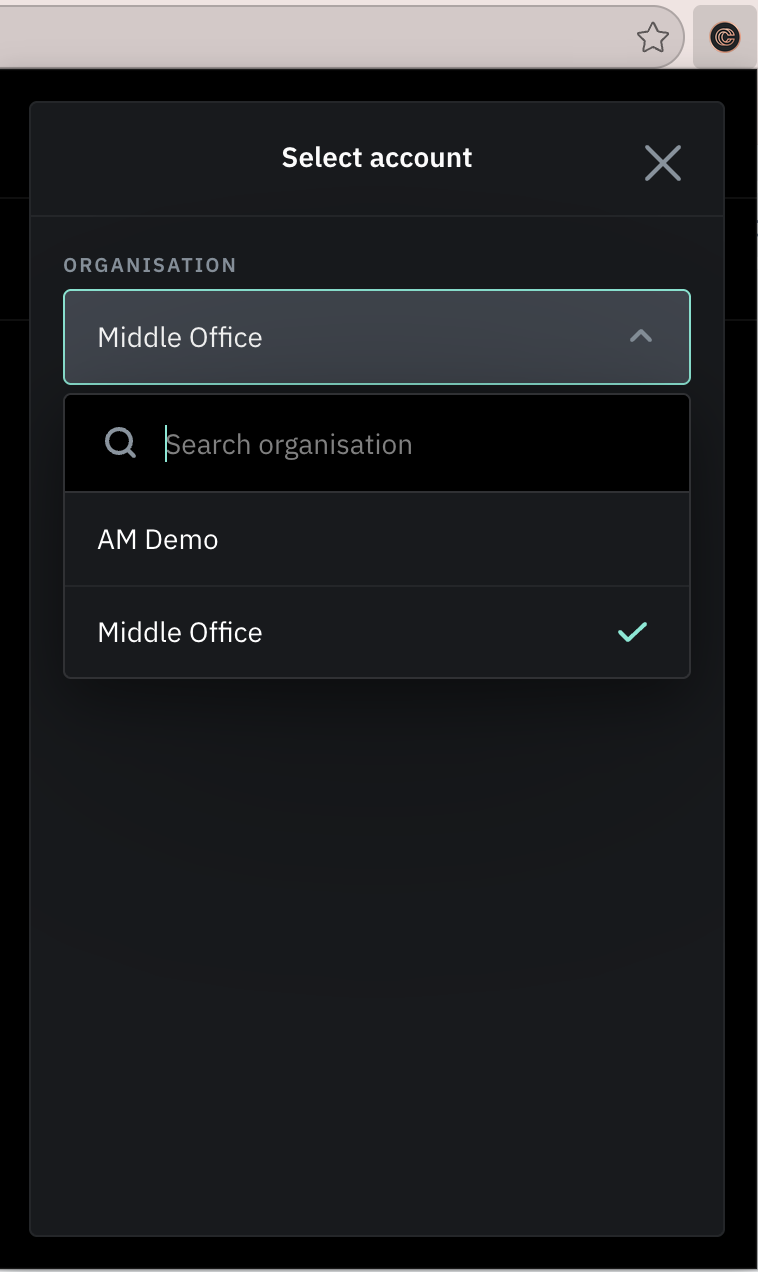Close the Select account dialog

(x=662, y=162)
